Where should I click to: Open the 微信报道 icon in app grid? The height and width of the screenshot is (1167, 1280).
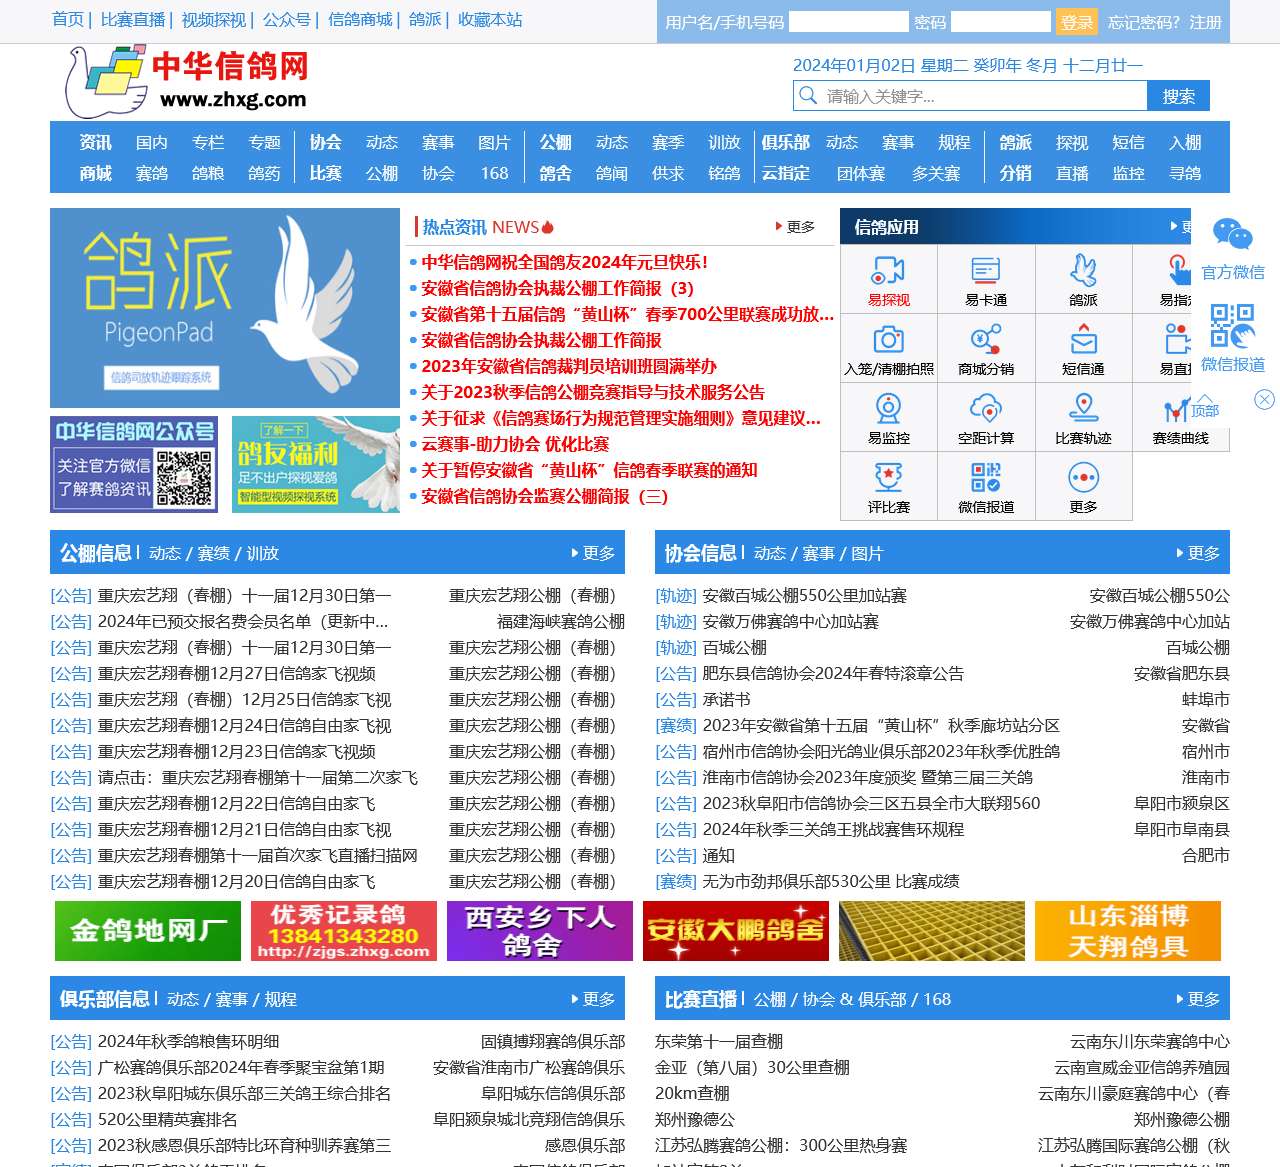(x=986, y=486)
